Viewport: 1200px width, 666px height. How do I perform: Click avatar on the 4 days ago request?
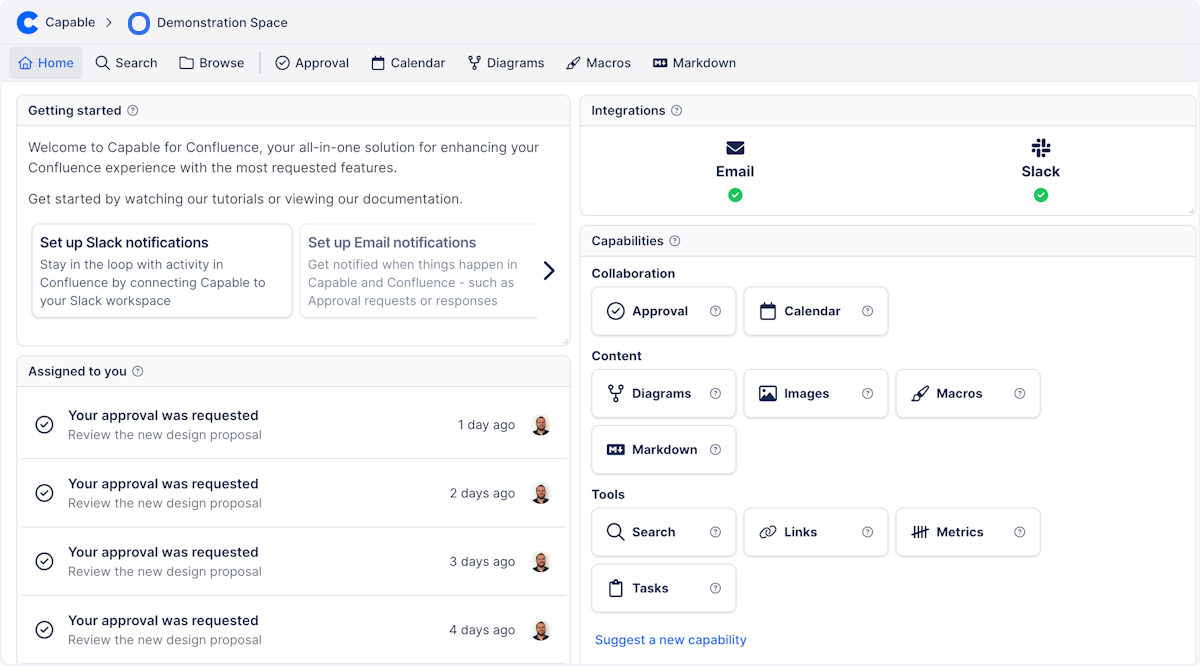[541, 630]
